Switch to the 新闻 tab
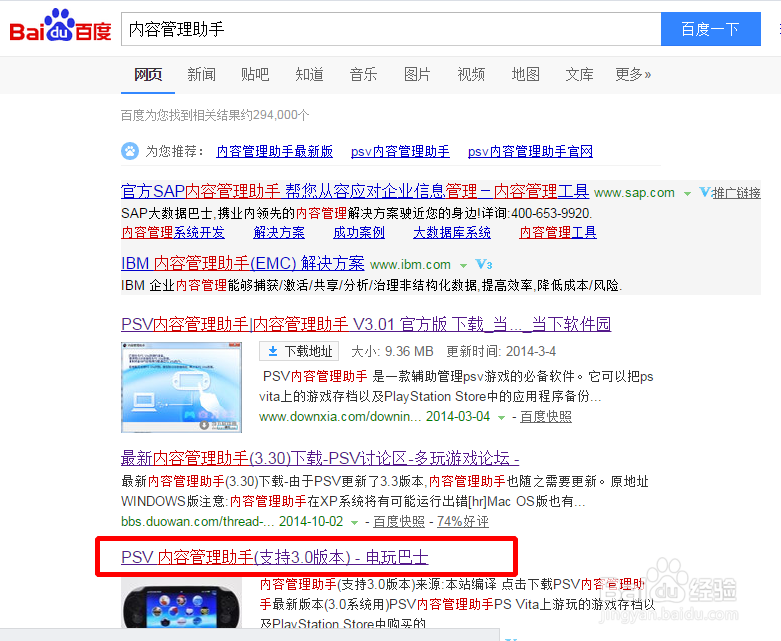 201,75
